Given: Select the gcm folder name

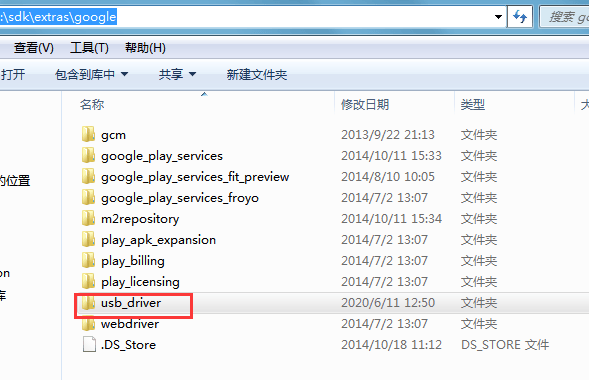Looking at the screenshot, I should point(113,135).
